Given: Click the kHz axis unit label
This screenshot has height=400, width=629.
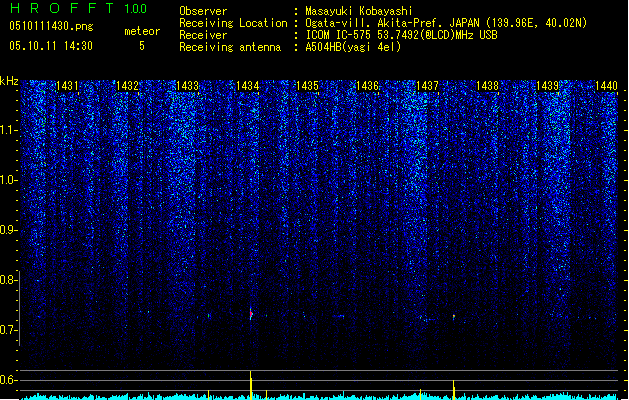Looking at the screenshot, I should 9,81.
